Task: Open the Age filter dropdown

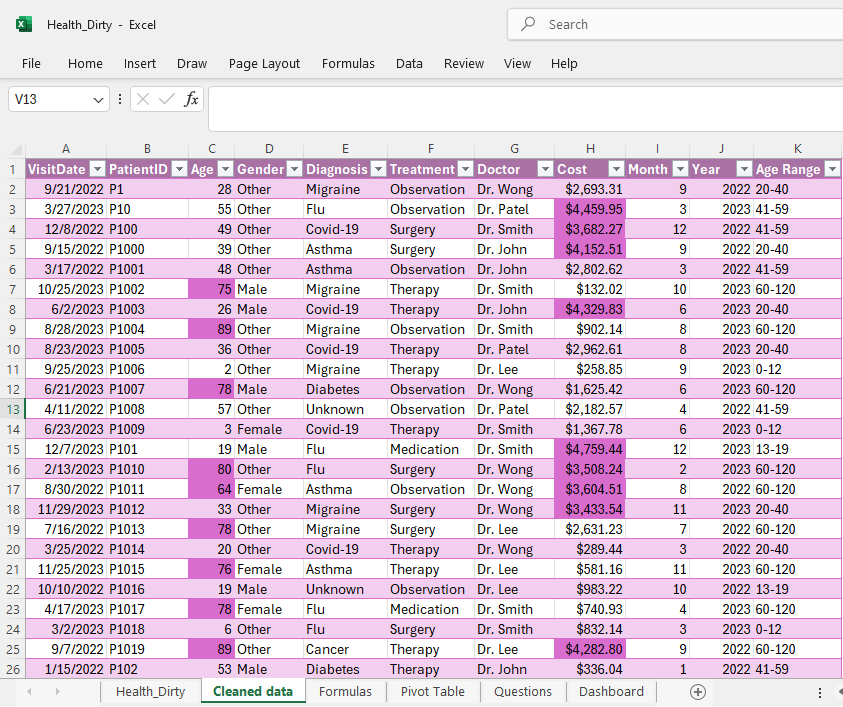Action: [x=226, y=169]
